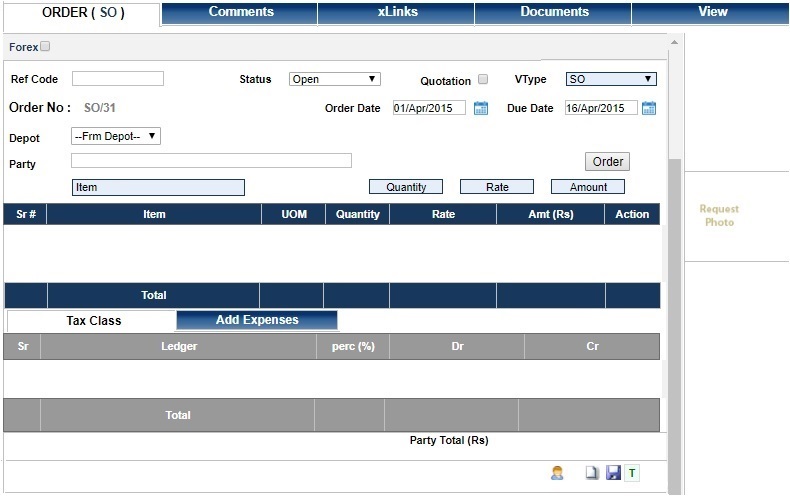Click the Dr column header
This screenshot has height=496, width=790.
[x=457, y=346]
